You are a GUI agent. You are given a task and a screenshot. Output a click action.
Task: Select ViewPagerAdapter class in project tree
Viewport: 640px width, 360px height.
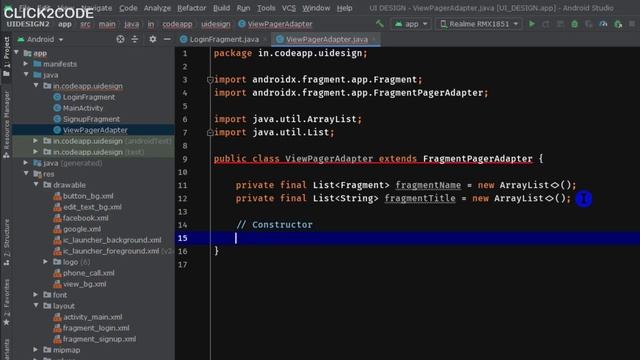click(90, 130)
